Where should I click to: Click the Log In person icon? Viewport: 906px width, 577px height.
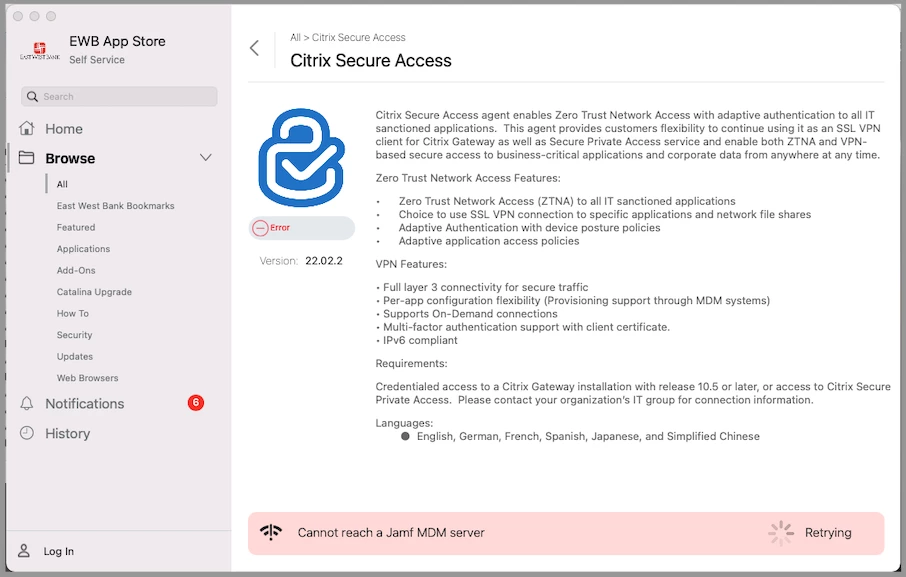click(x=24, y=550)
